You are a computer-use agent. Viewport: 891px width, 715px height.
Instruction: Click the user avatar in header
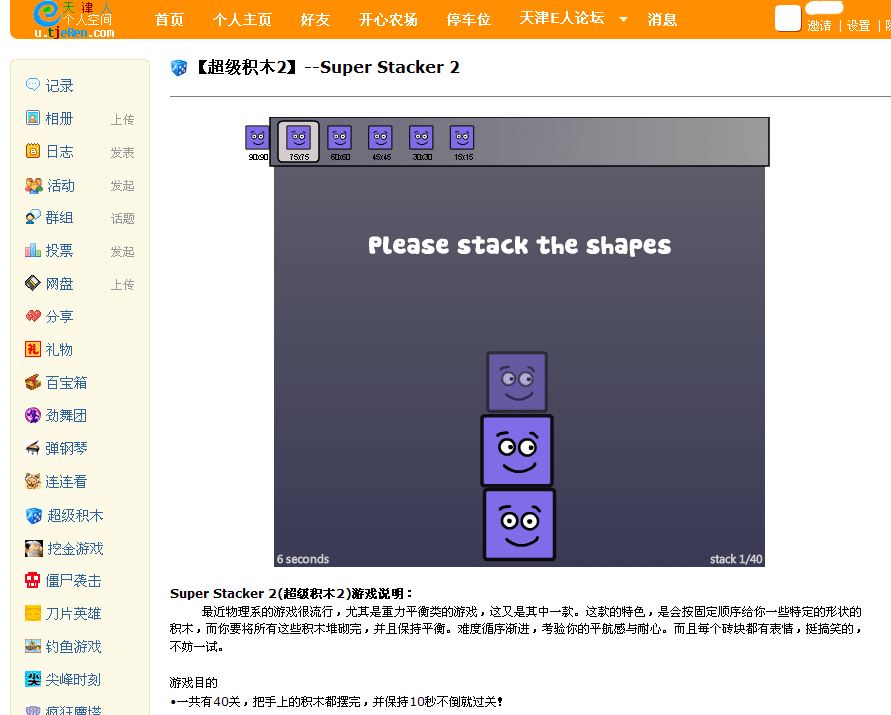point(788,18)
